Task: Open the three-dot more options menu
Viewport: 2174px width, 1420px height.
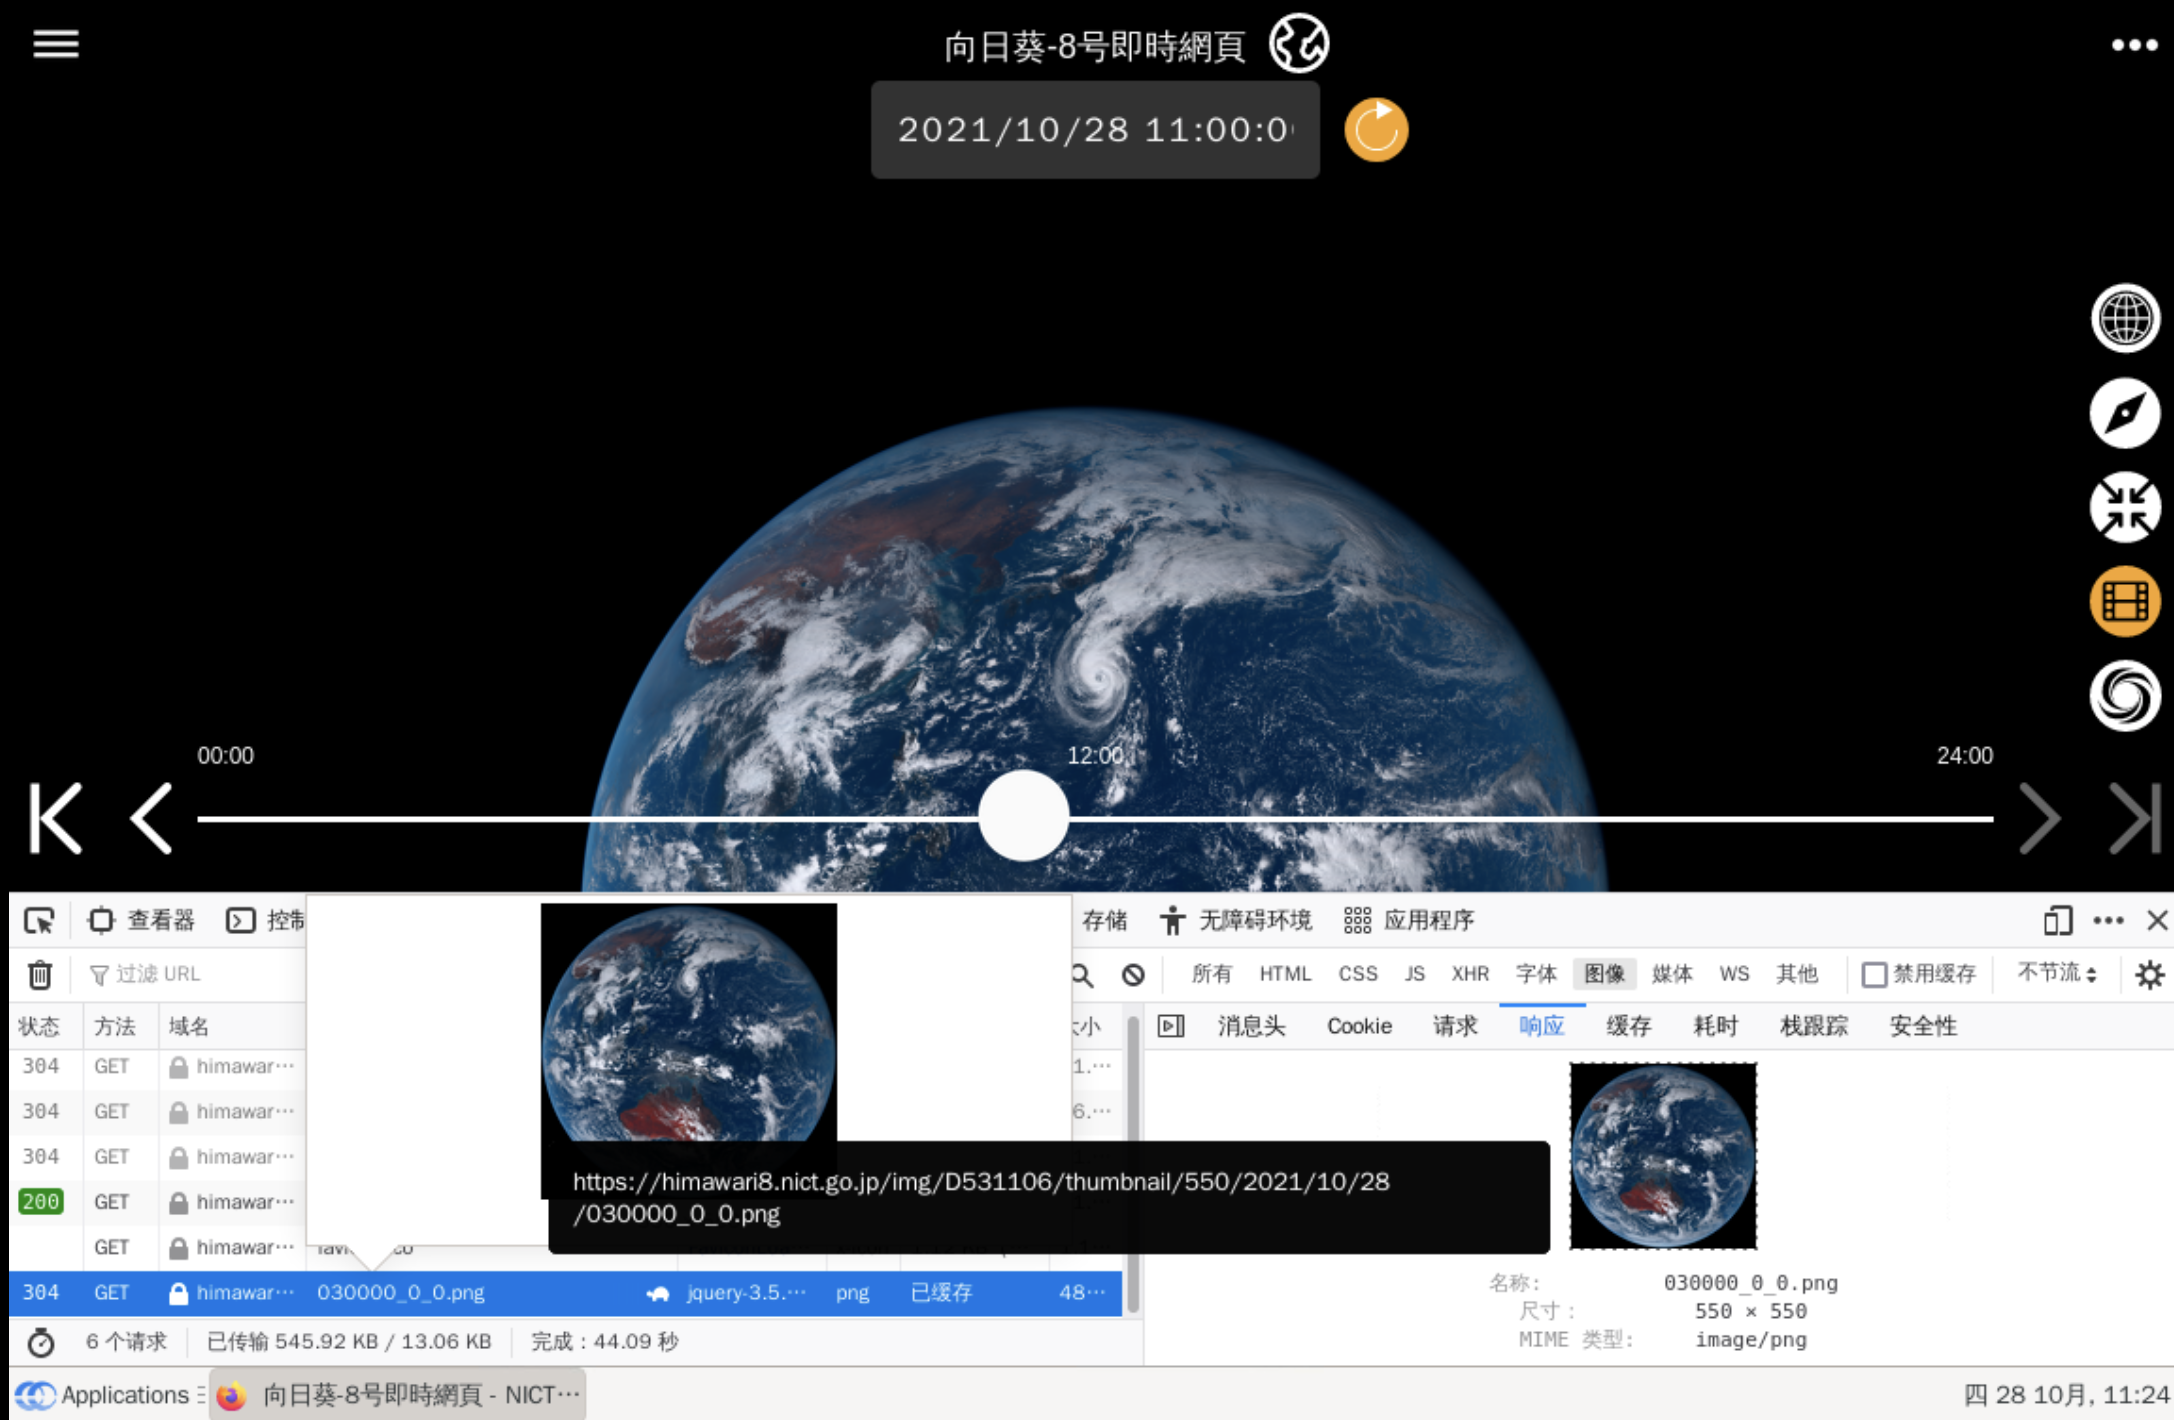Action: pyautogui.click(x=2134, y=45)
